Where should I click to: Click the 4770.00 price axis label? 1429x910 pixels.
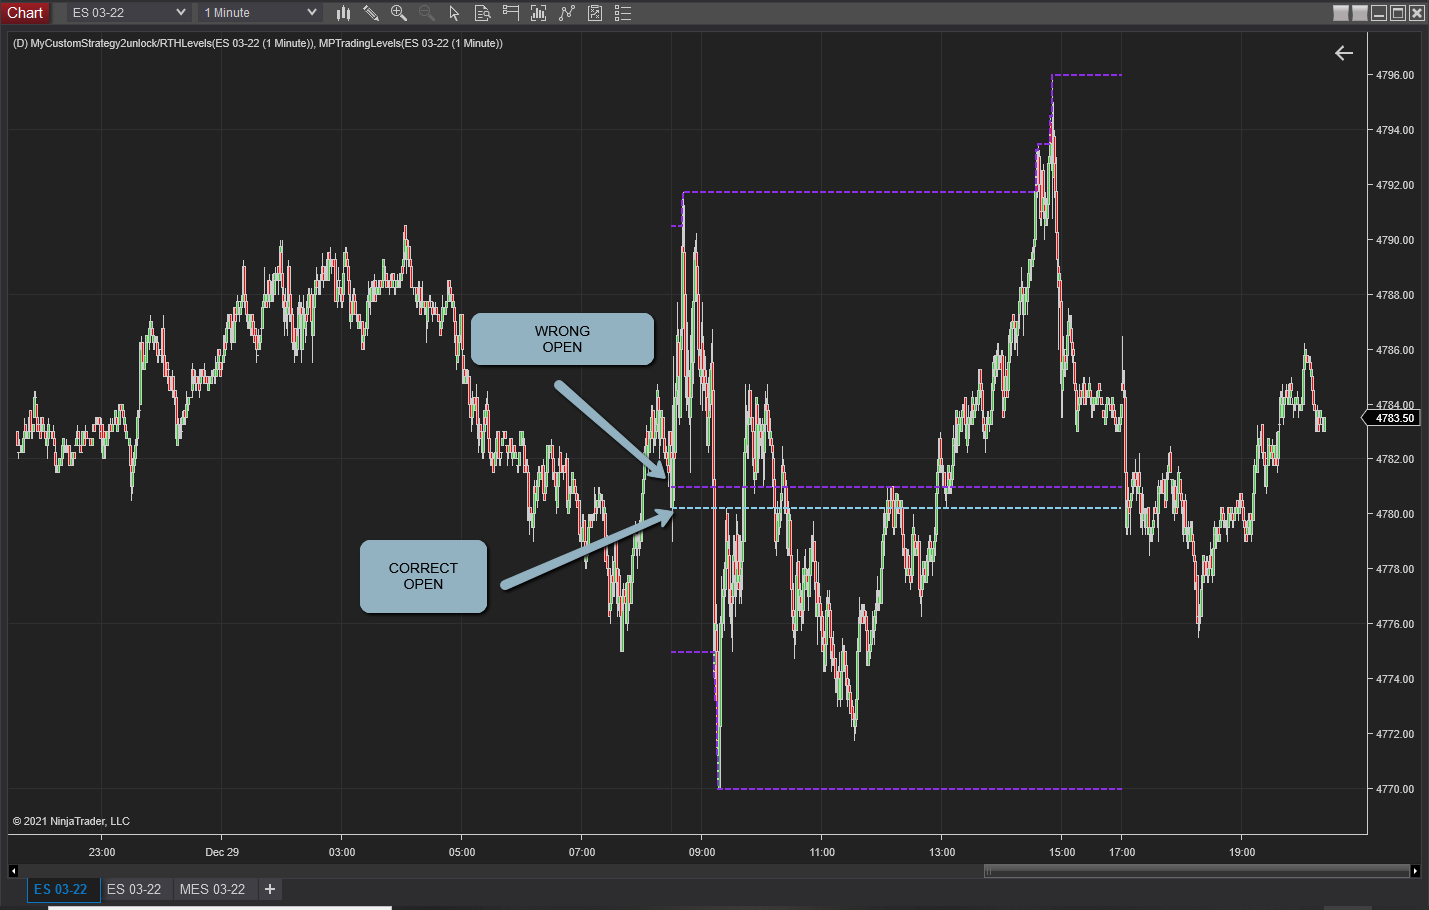tap(1395, 789)
